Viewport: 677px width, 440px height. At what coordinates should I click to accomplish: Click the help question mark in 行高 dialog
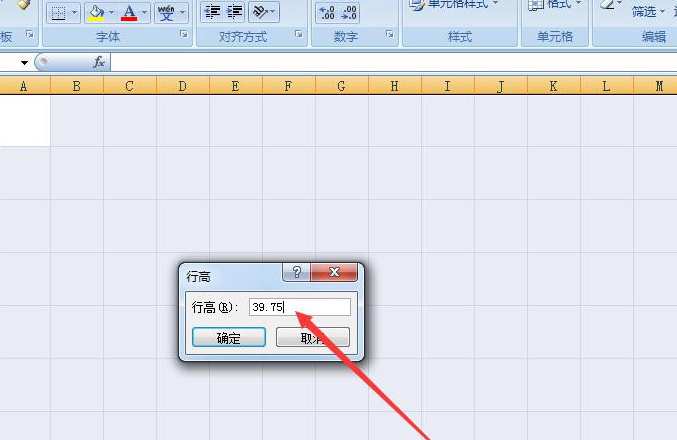tap(297, 272)
